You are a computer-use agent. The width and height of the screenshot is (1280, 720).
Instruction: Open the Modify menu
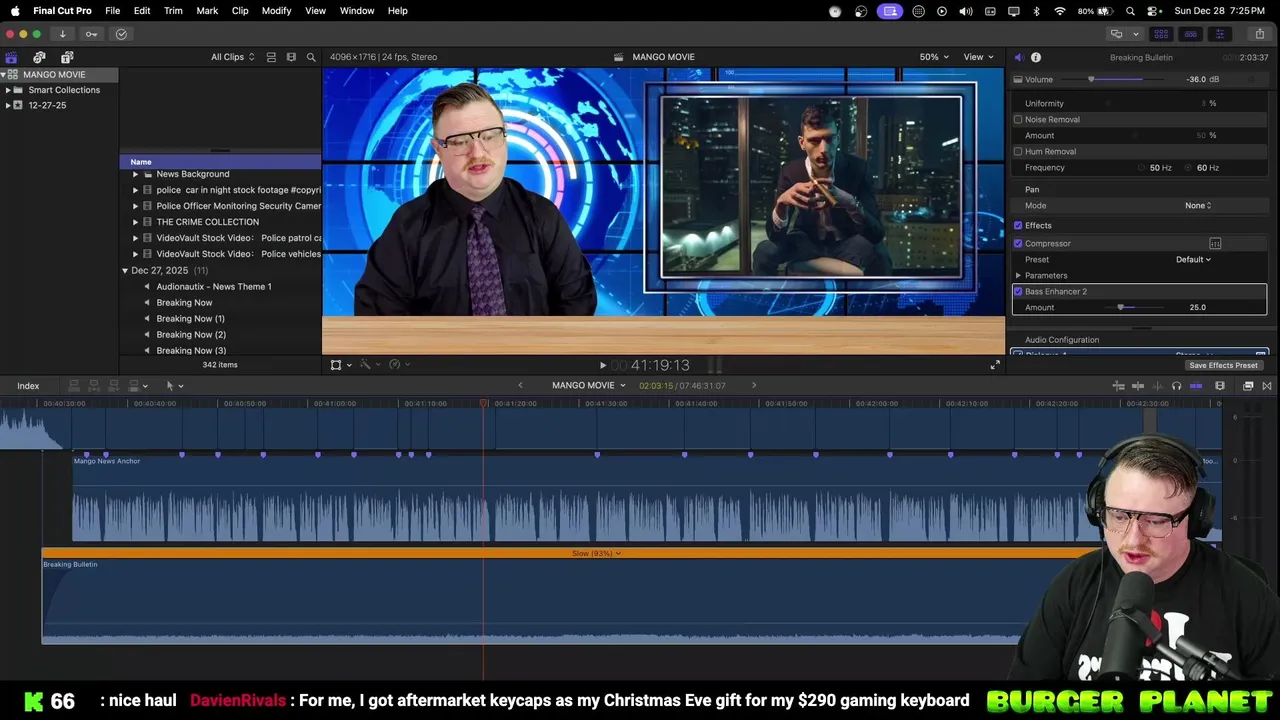click(x=276, y=10)
